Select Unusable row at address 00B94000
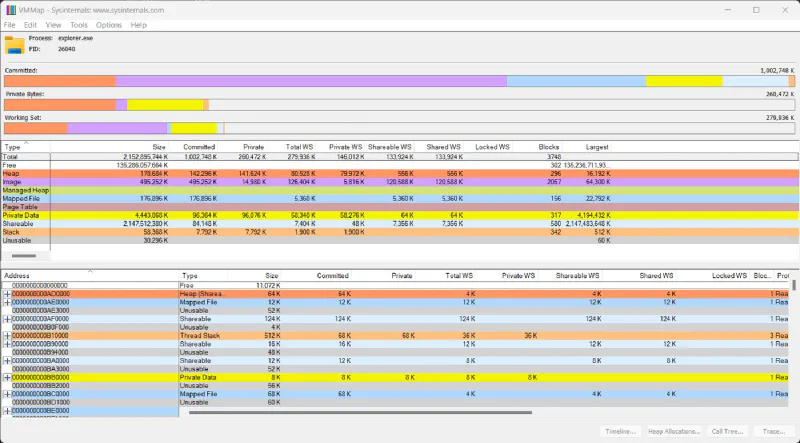Viewport: 800px width, 443px height. pos(395,352)
